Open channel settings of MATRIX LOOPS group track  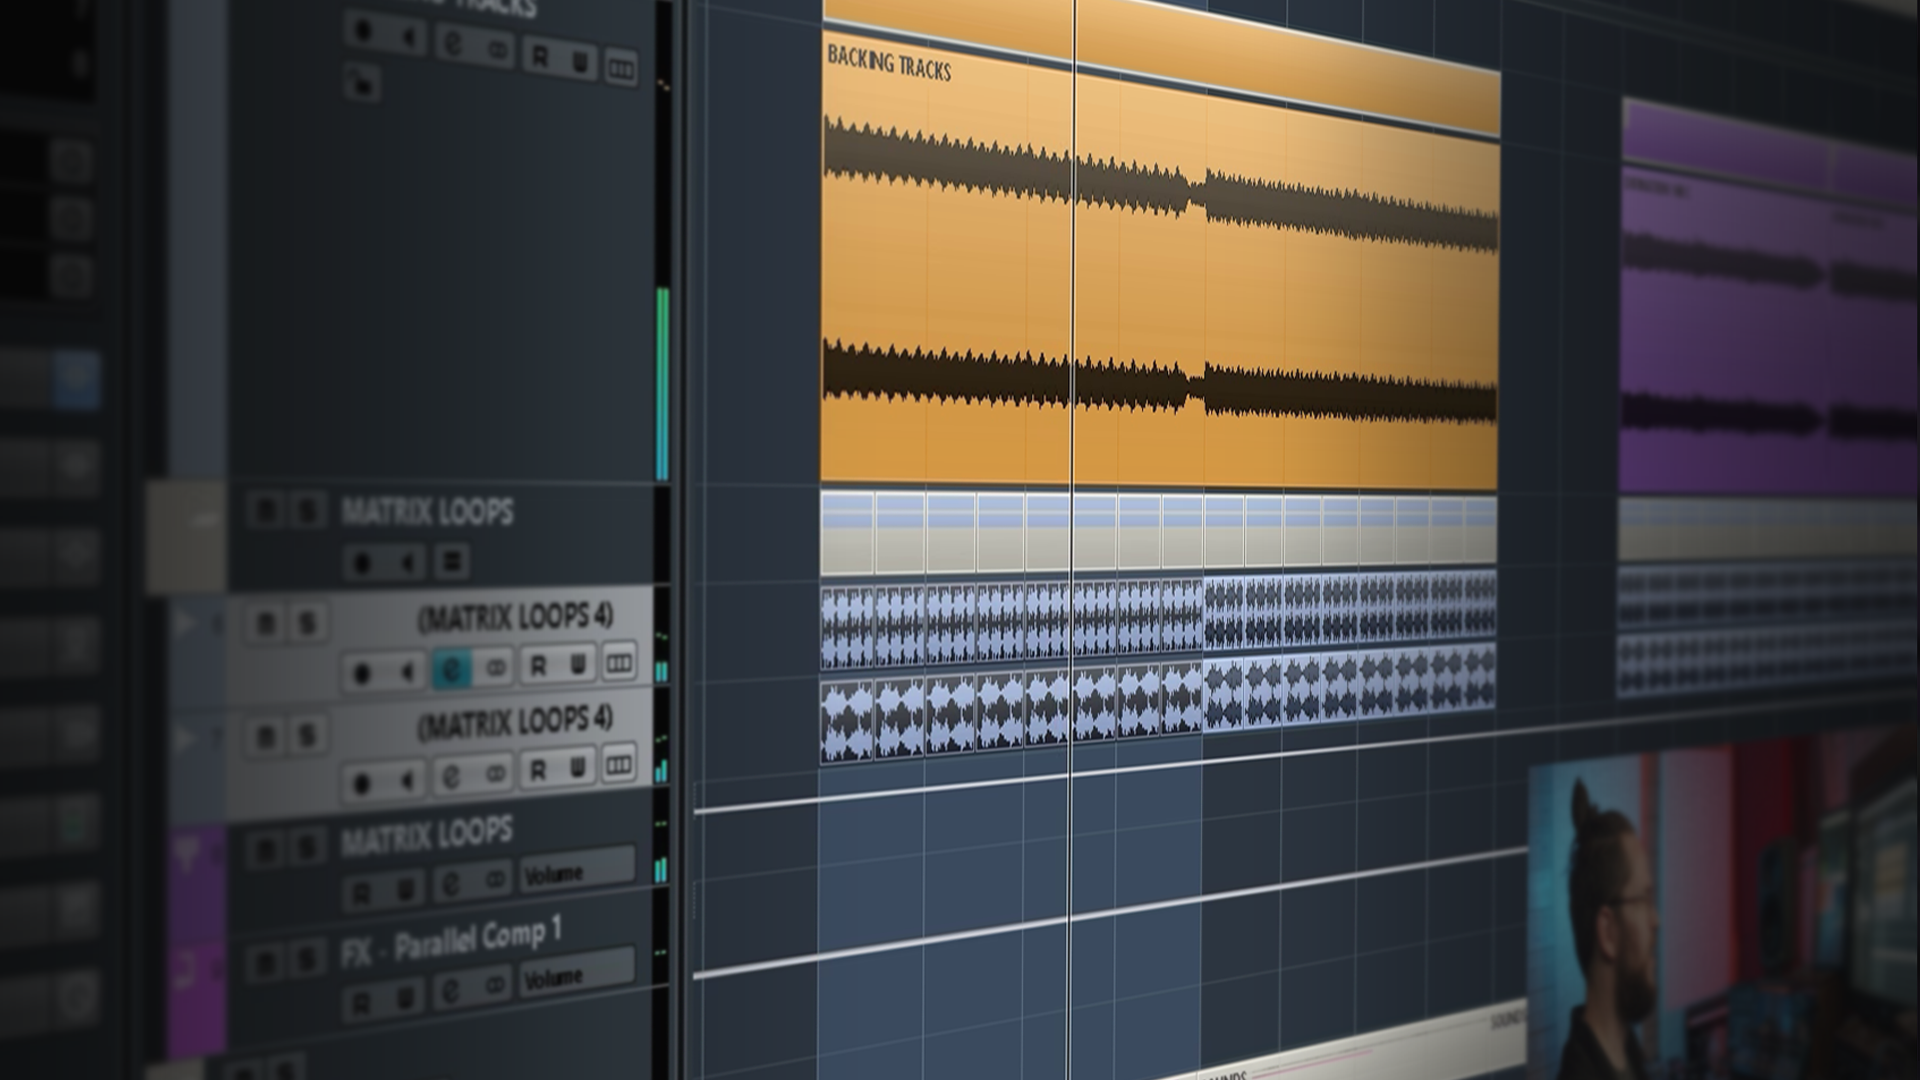451,884
